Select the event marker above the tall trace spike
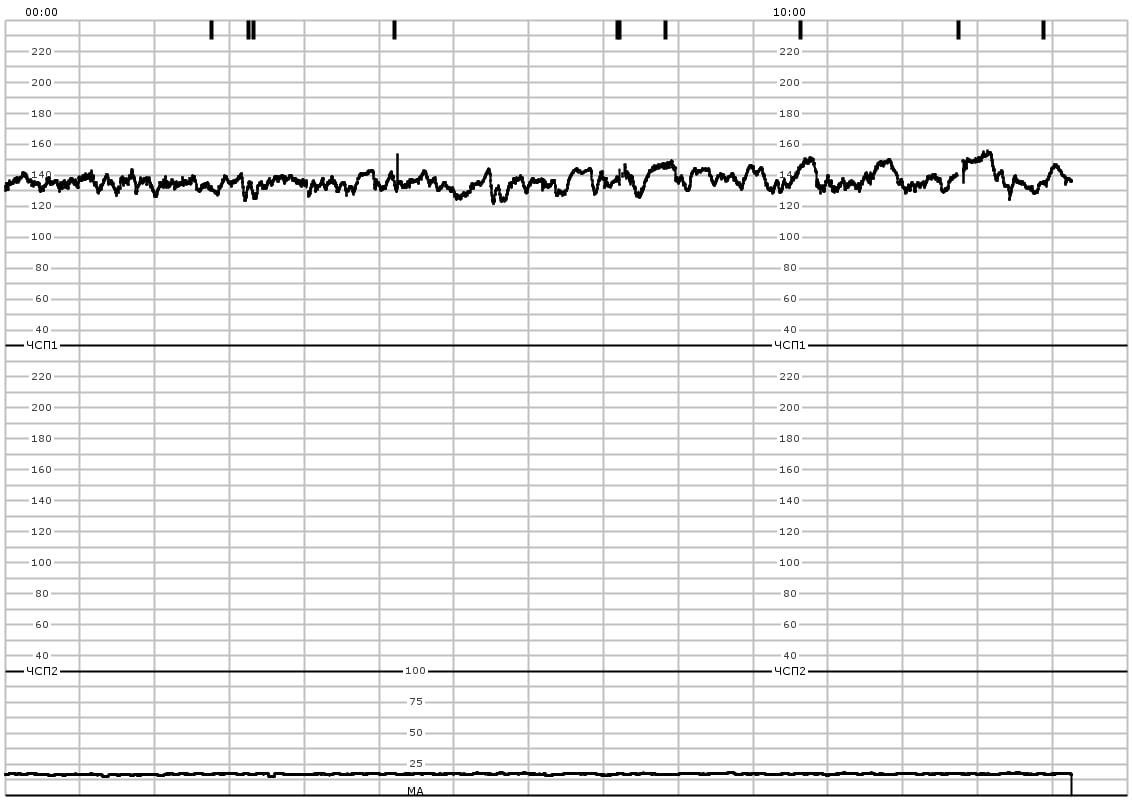Viewport: 1132px width, 800px height. pos(394,30)
